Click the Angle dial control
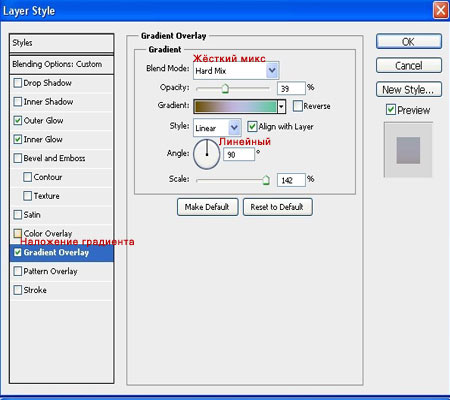Viewport: 450px width, 400px height. click(207, 154)
